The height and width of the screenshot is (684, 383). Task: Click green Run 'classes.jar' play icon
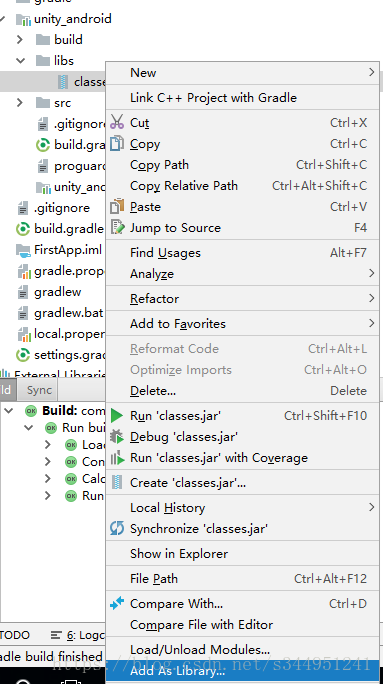click(117, 416)
